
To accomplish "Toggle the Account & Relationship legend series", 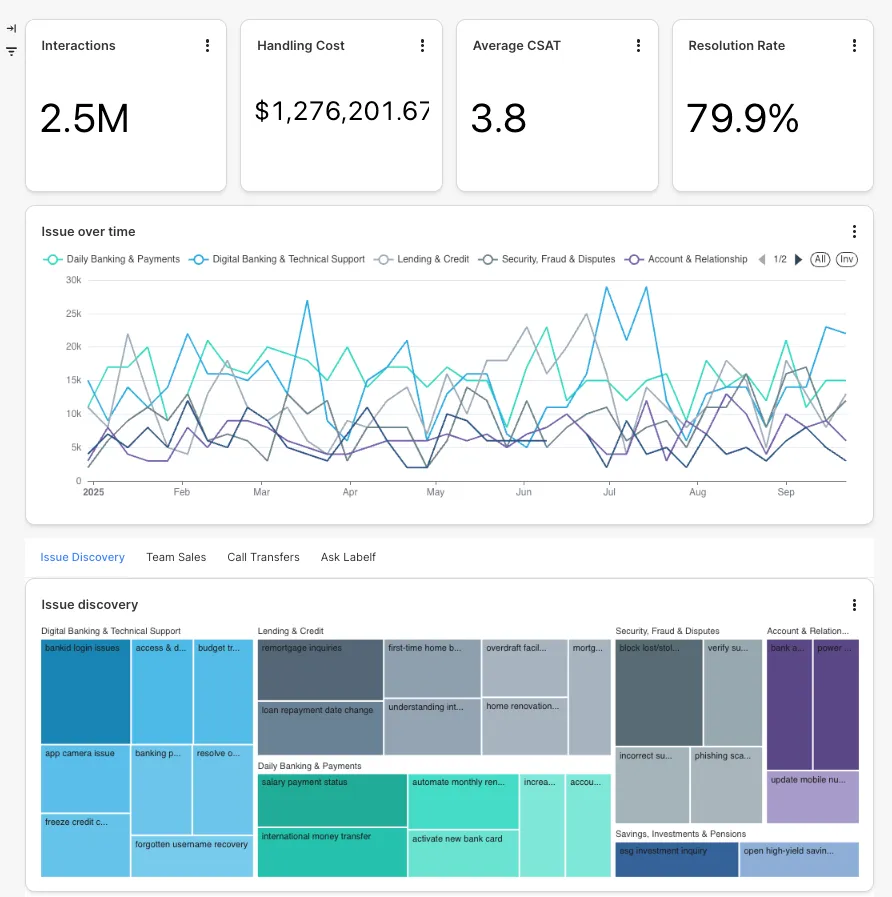I will (686, 259).
